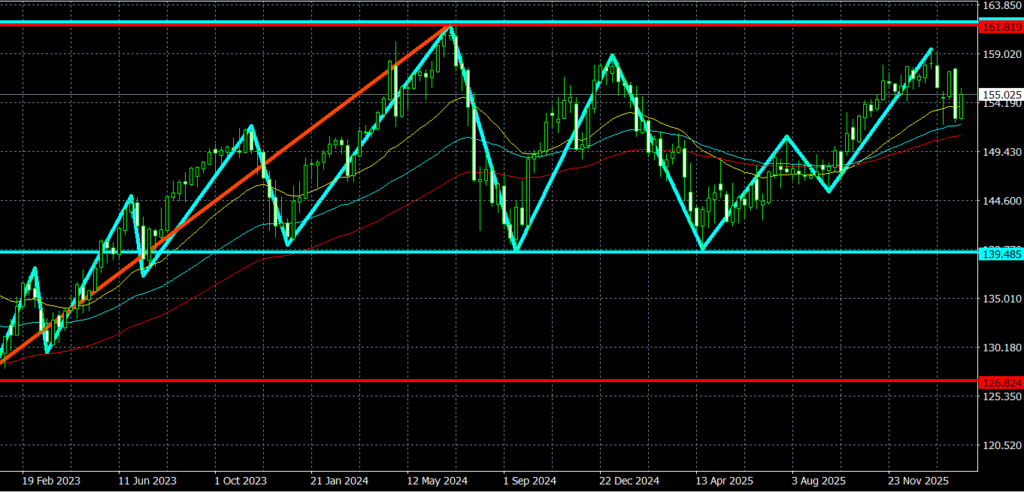This screenshot has height=492, width=1024.
Task: Click the 144.600 price scale value
Action: 1000,201
